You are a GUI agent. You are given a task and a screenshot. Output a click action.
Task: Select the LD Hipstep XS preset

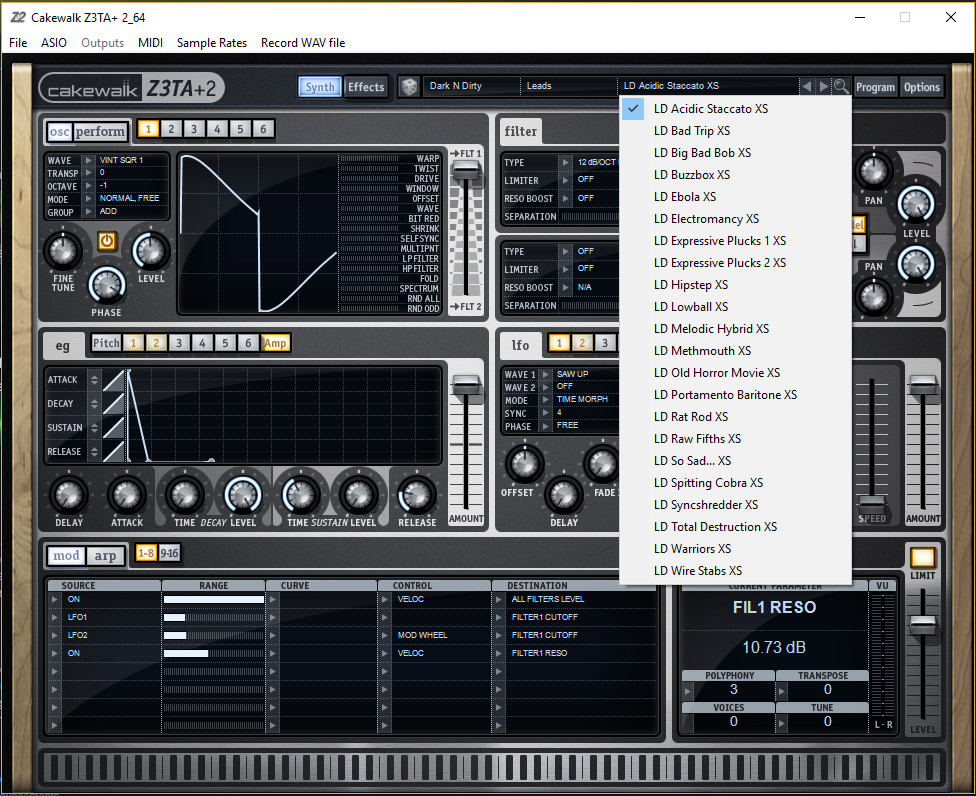pos(692,284)
